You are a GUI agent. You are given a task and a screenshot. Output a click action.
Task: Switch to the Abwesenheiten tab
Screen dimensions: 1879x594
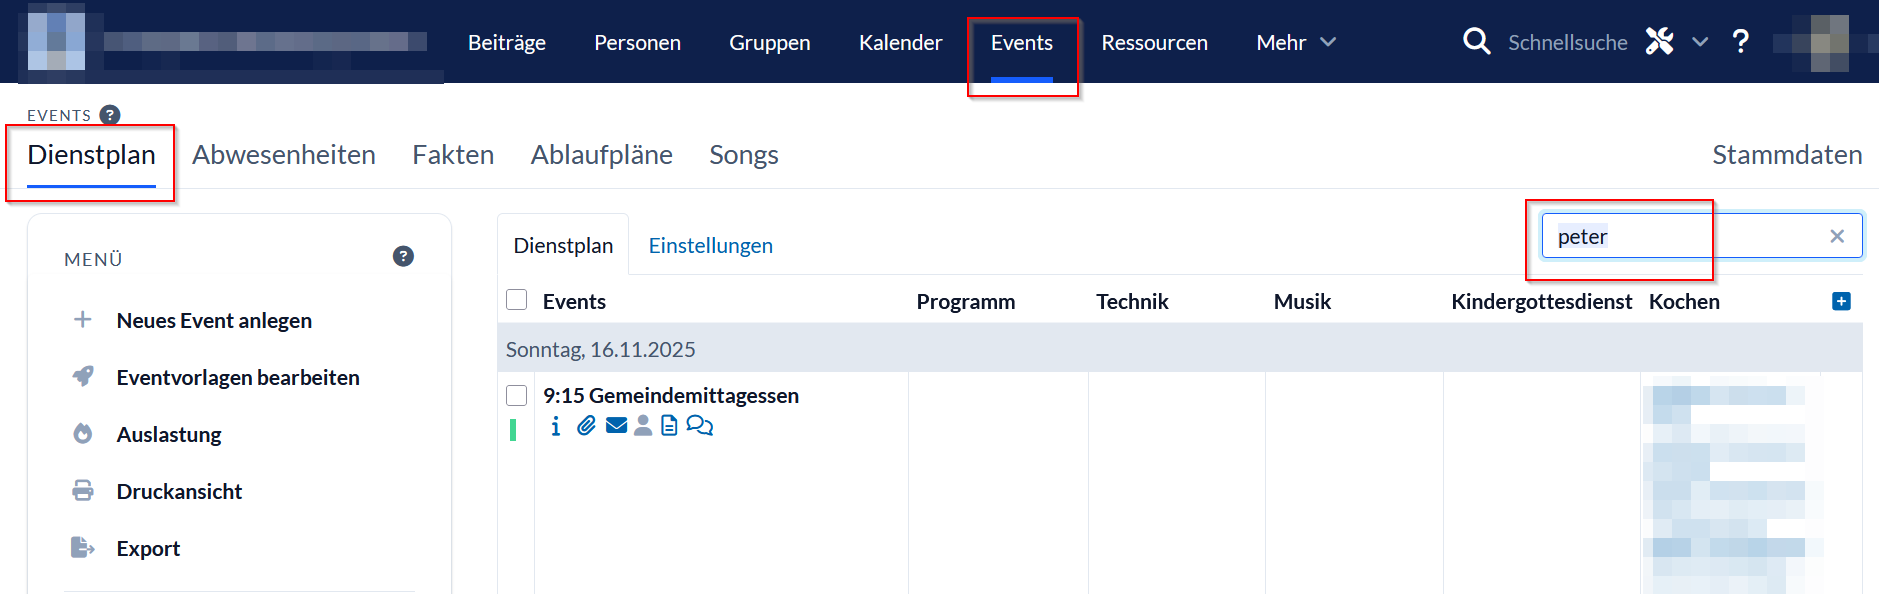[284, 155]
